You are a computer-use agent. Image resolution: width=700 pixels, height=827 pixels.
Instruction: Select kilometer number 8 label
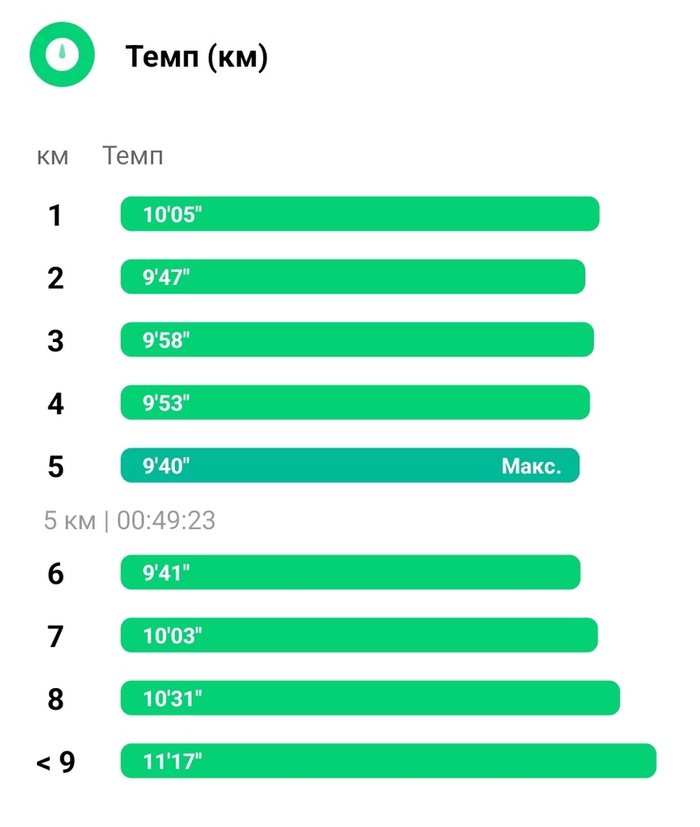55,699
